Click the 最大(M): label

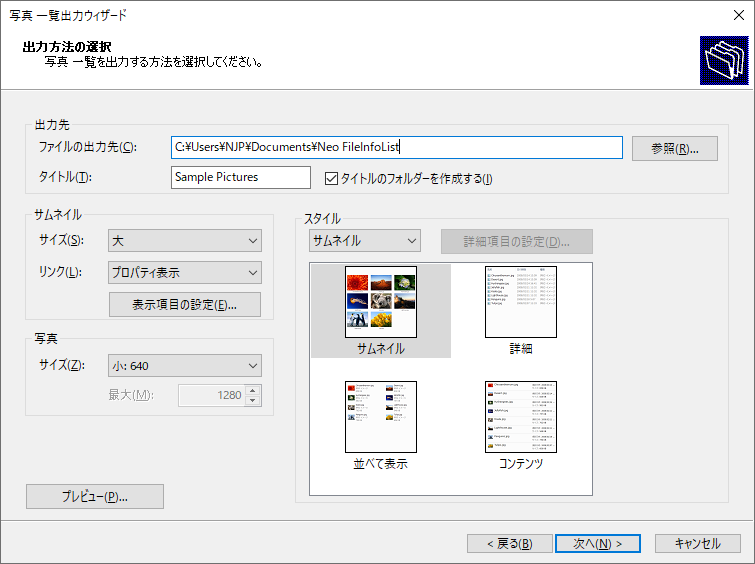(x=131, y=395)
